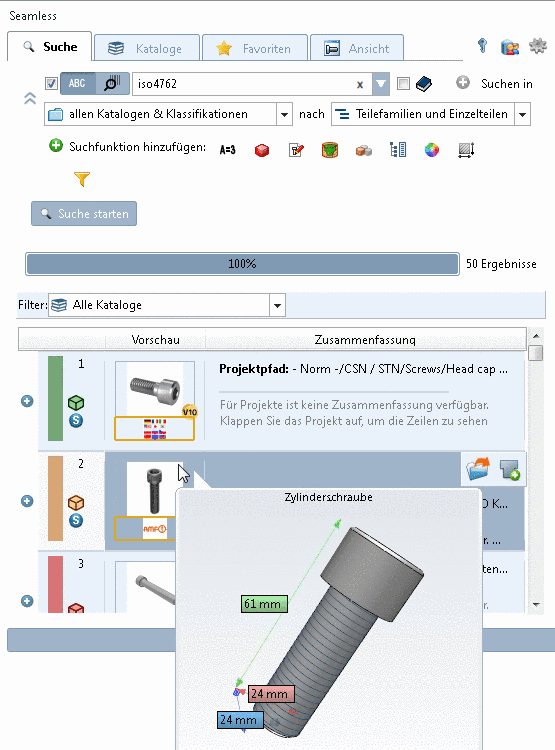555x750 pixels.
Task: Add blue classification tree search icon
Action: click(x=398, y=150)
